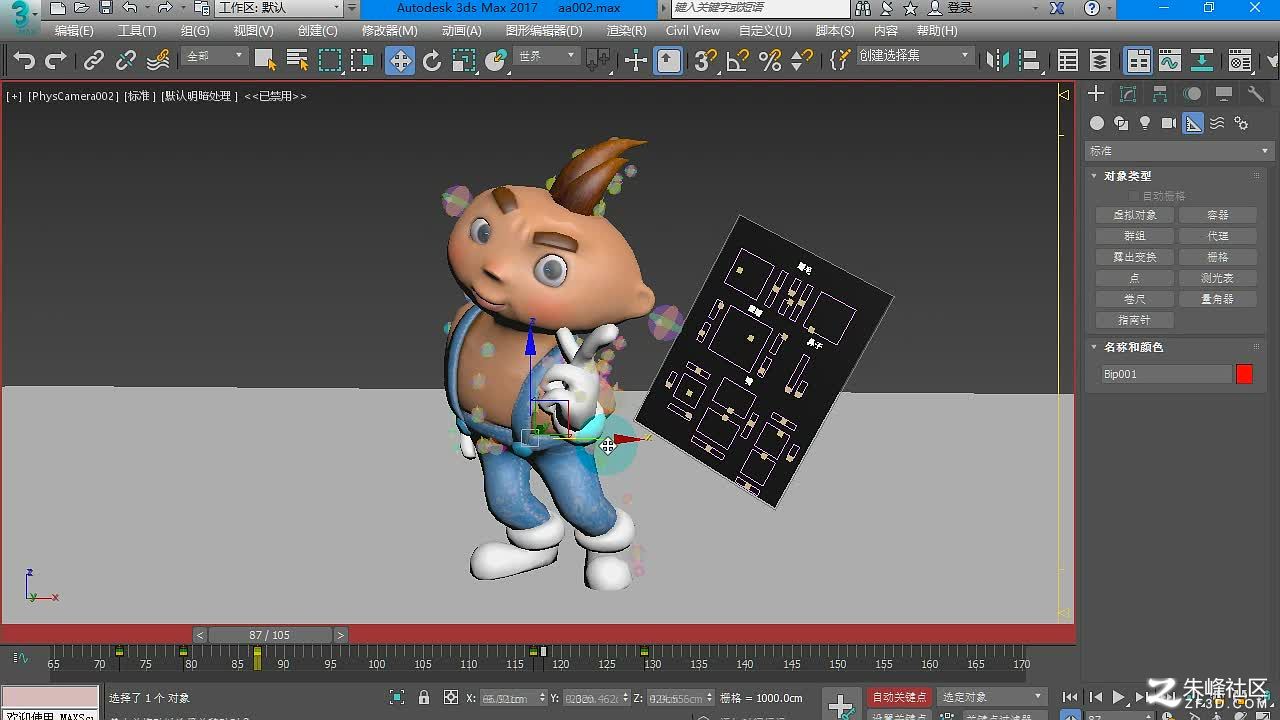Activate the Unlink Selection tool

click(x=126, y=61)
